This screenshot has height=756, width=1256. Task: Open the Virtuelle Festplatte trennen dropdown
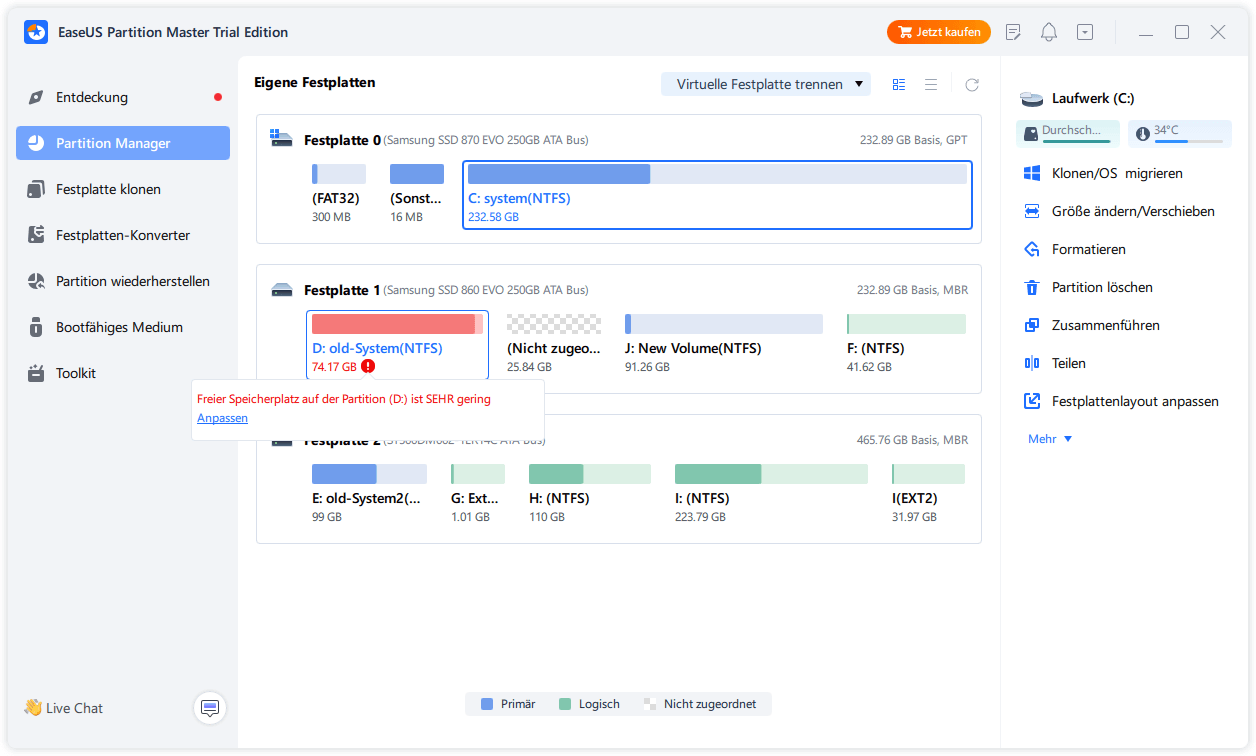(766, 84)
